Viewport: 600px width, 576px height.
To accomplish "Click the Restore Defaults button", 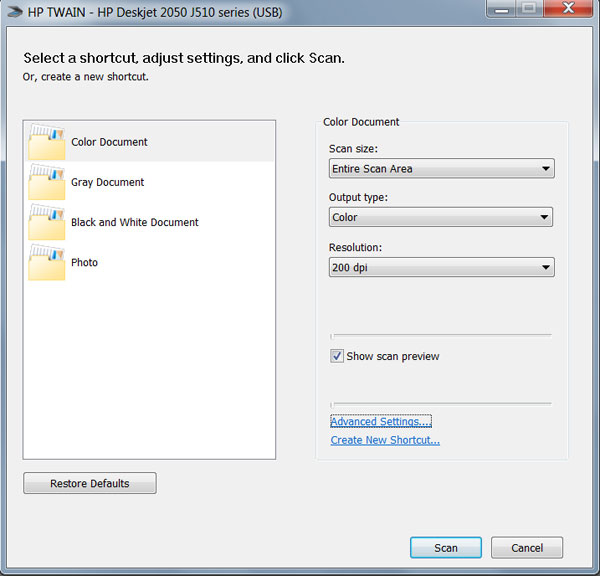I will pos(90,483).
